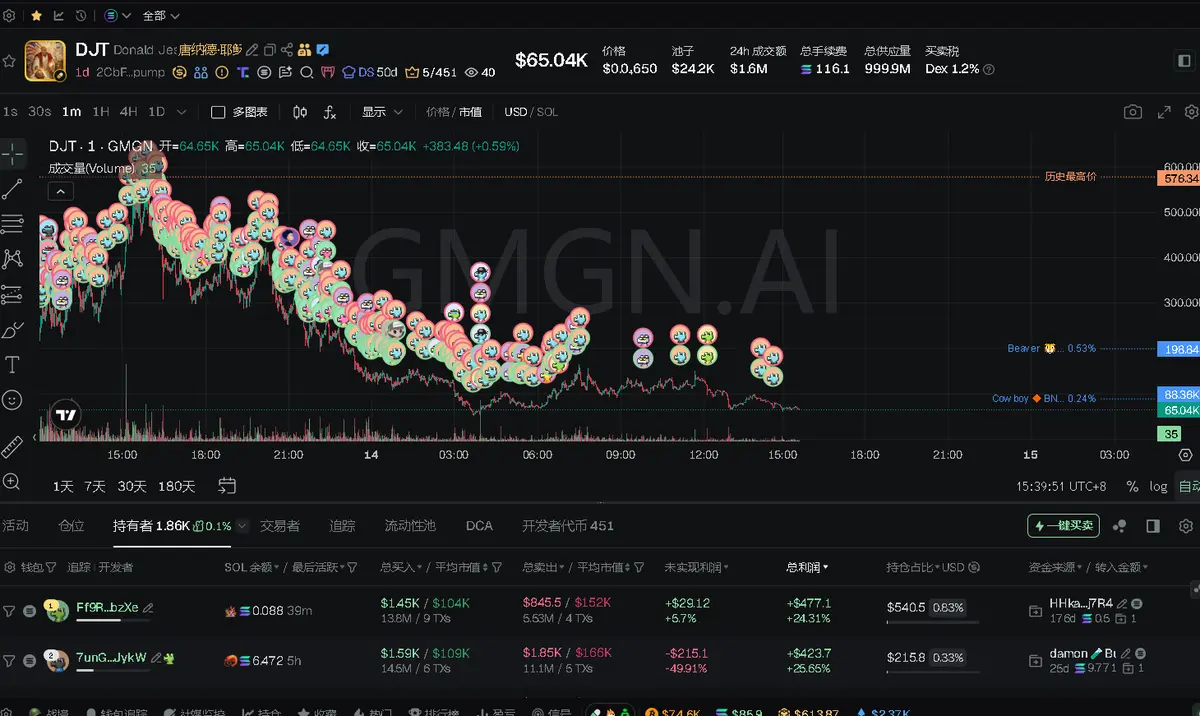Take a chart snapshot with the camera icon
The height and width of the screenshot is (716, 1200).
point(1132,112)
